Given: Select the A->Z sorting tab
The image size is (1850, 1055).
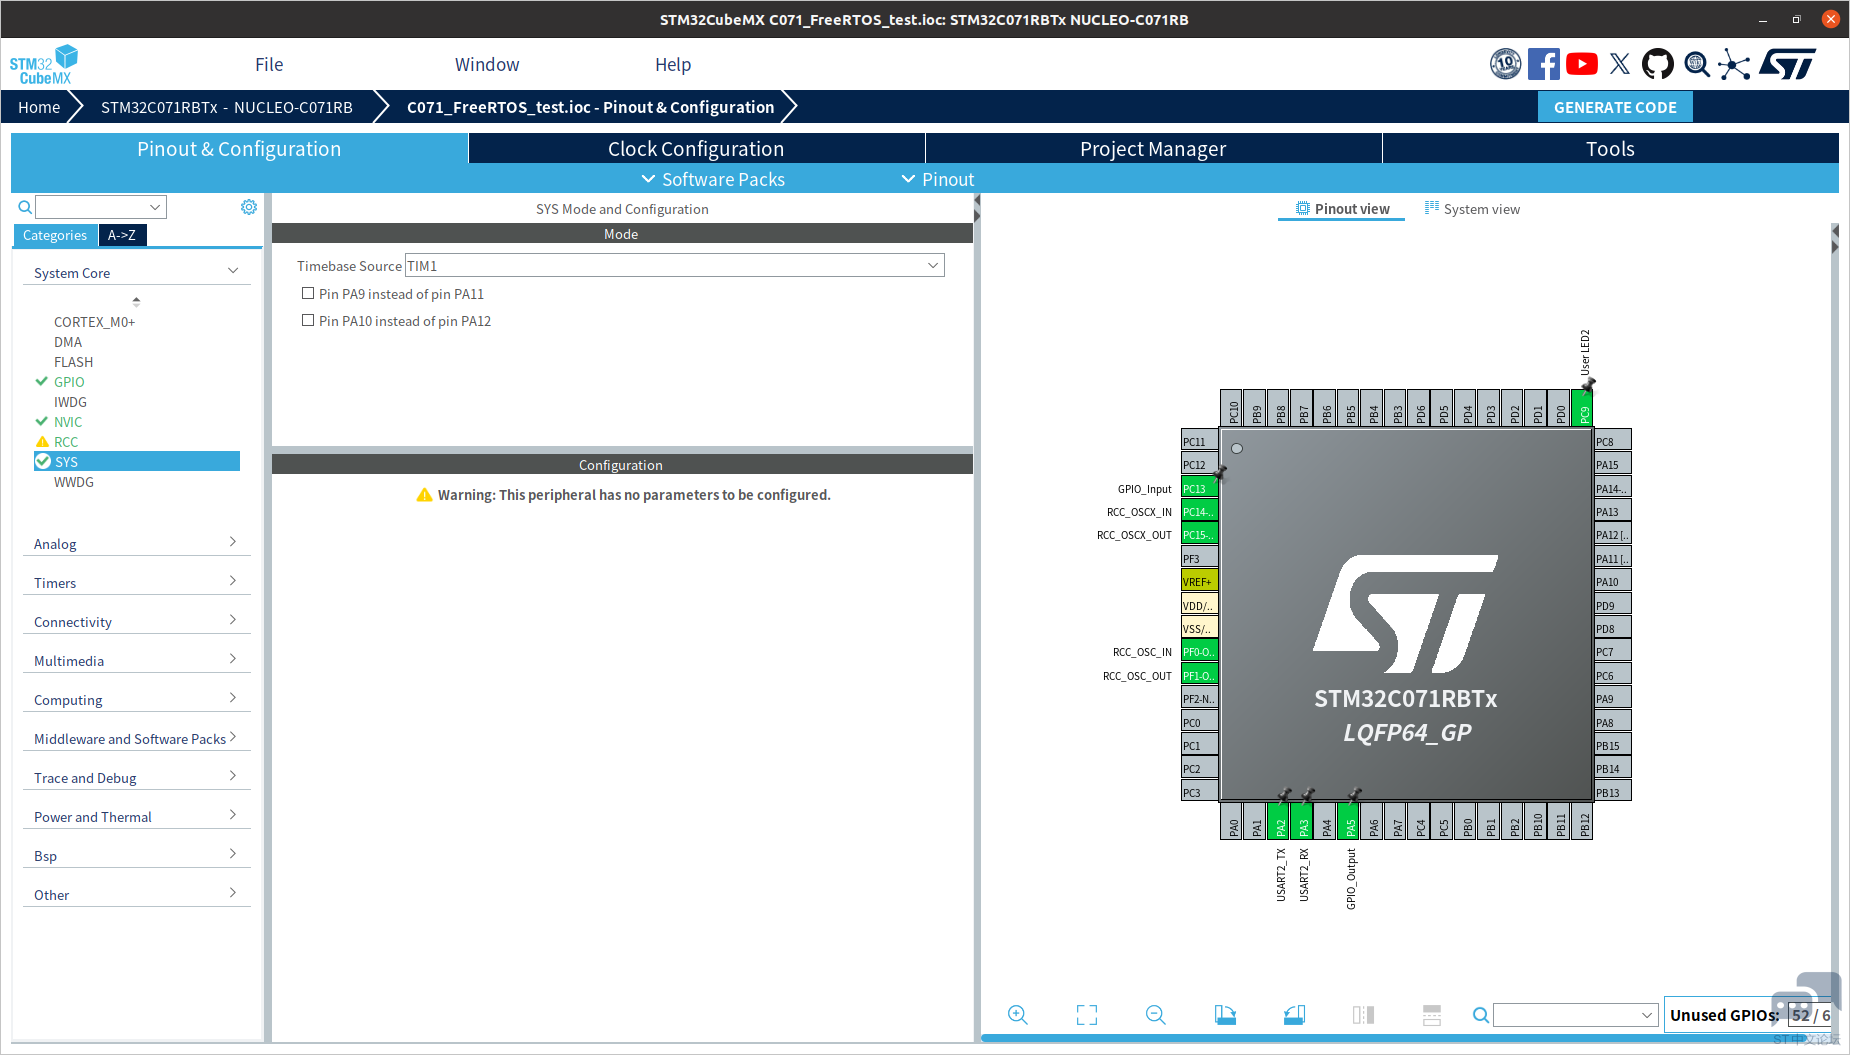Looking at the screenshot, I should click(122, 235).
